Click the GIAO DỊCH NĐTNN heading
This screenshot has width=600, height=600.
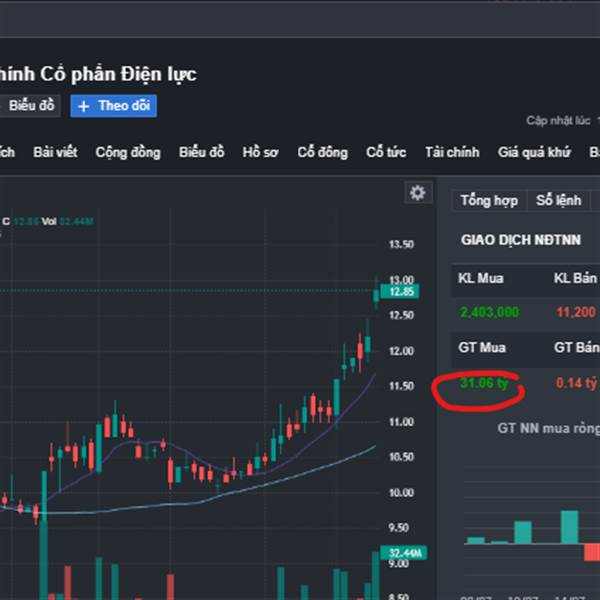pyautogui.click(x=521, y=240)
